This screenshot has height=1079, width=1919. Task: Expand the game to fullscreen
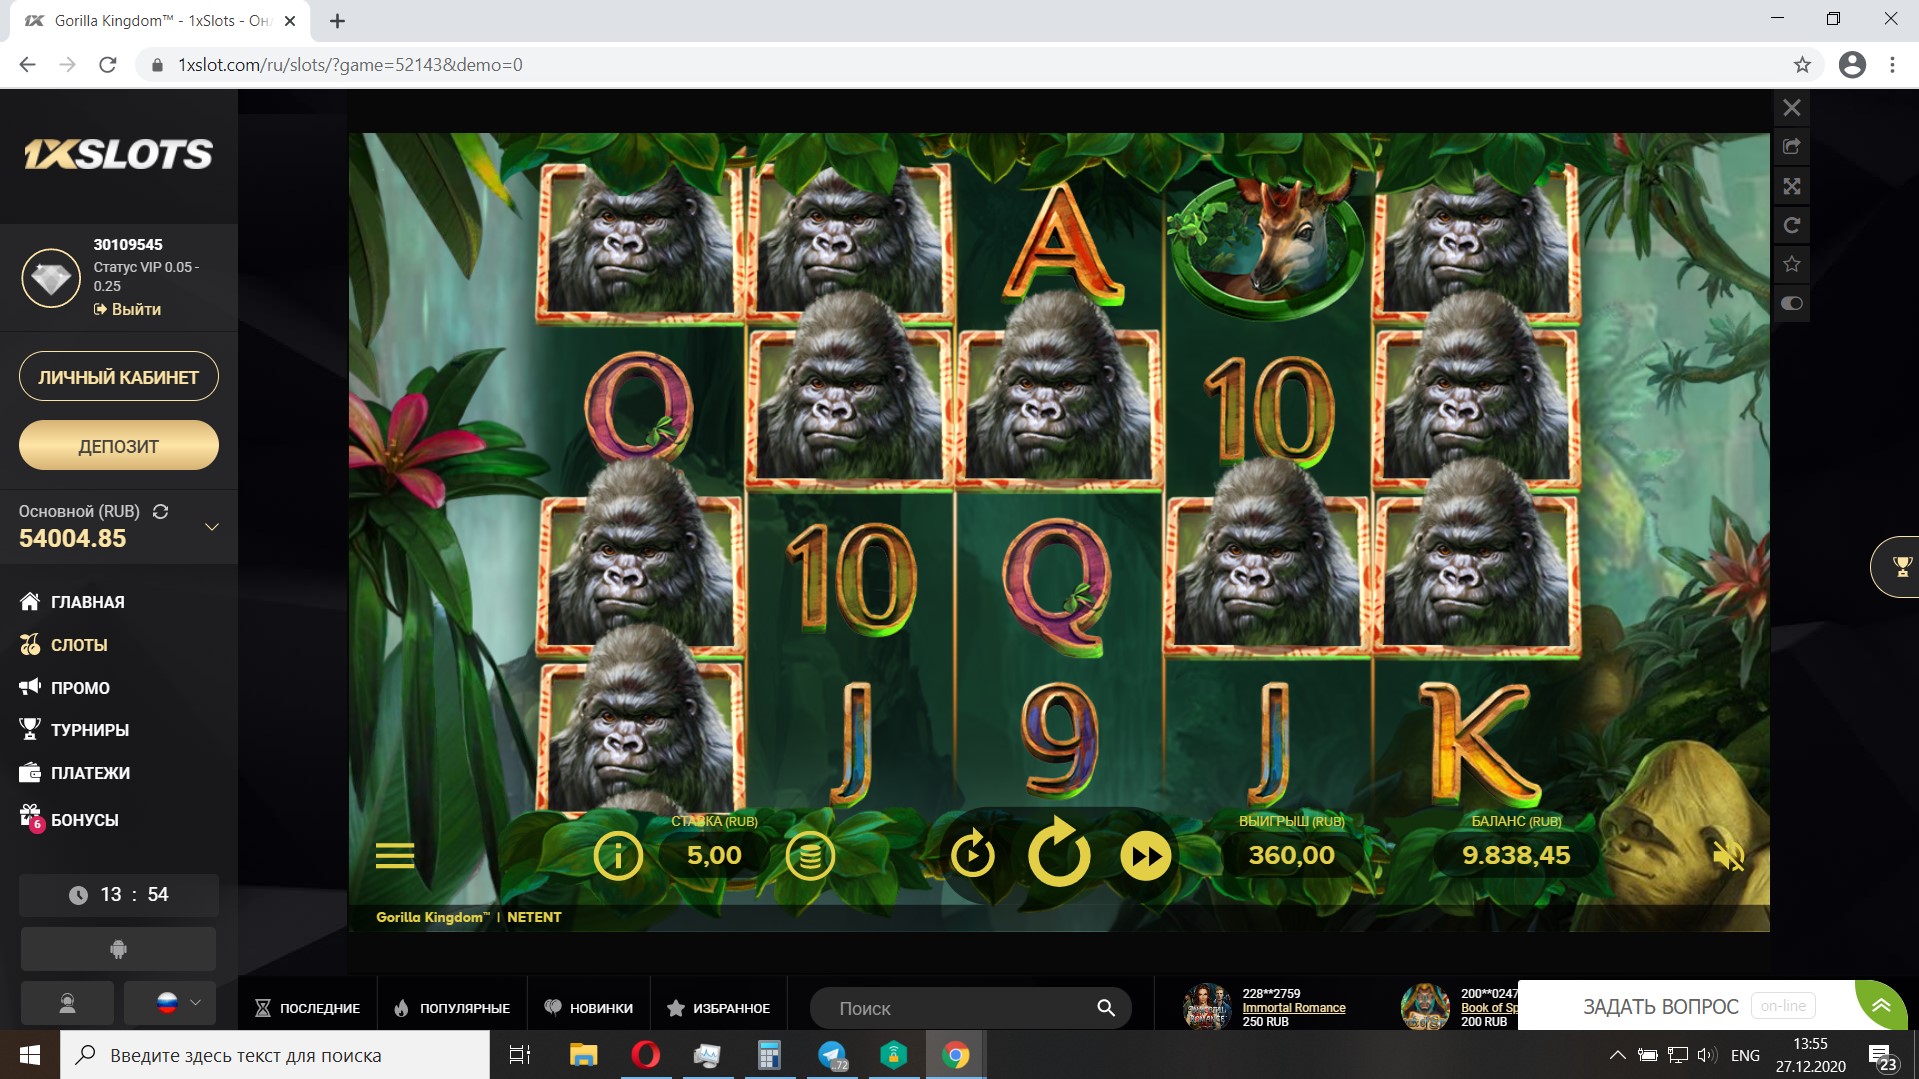[1792, 186]
